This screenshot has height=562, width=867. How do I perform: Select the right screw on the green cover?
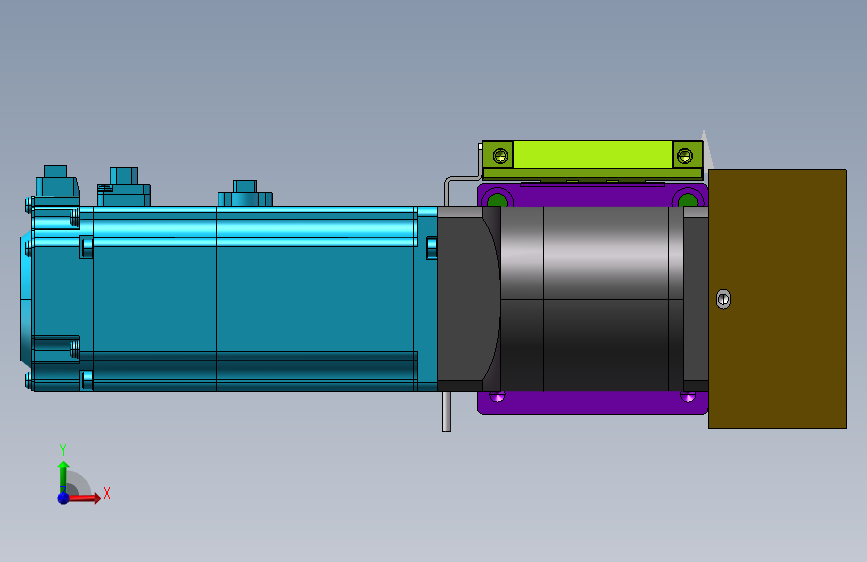(685, 155)
